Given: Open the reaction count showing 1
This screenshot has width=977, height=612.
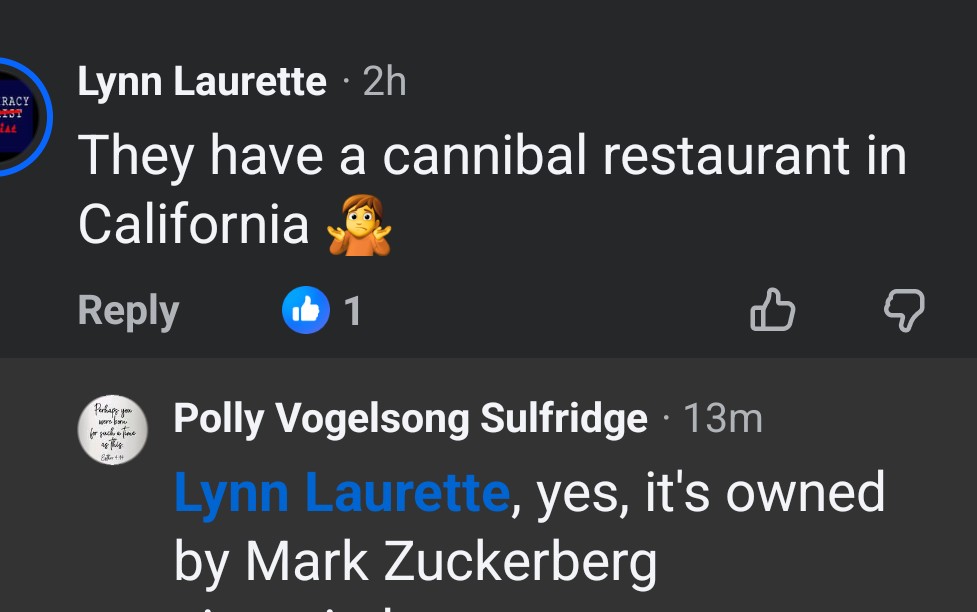Looking at the screenshot, I should [x=352, y=312].
